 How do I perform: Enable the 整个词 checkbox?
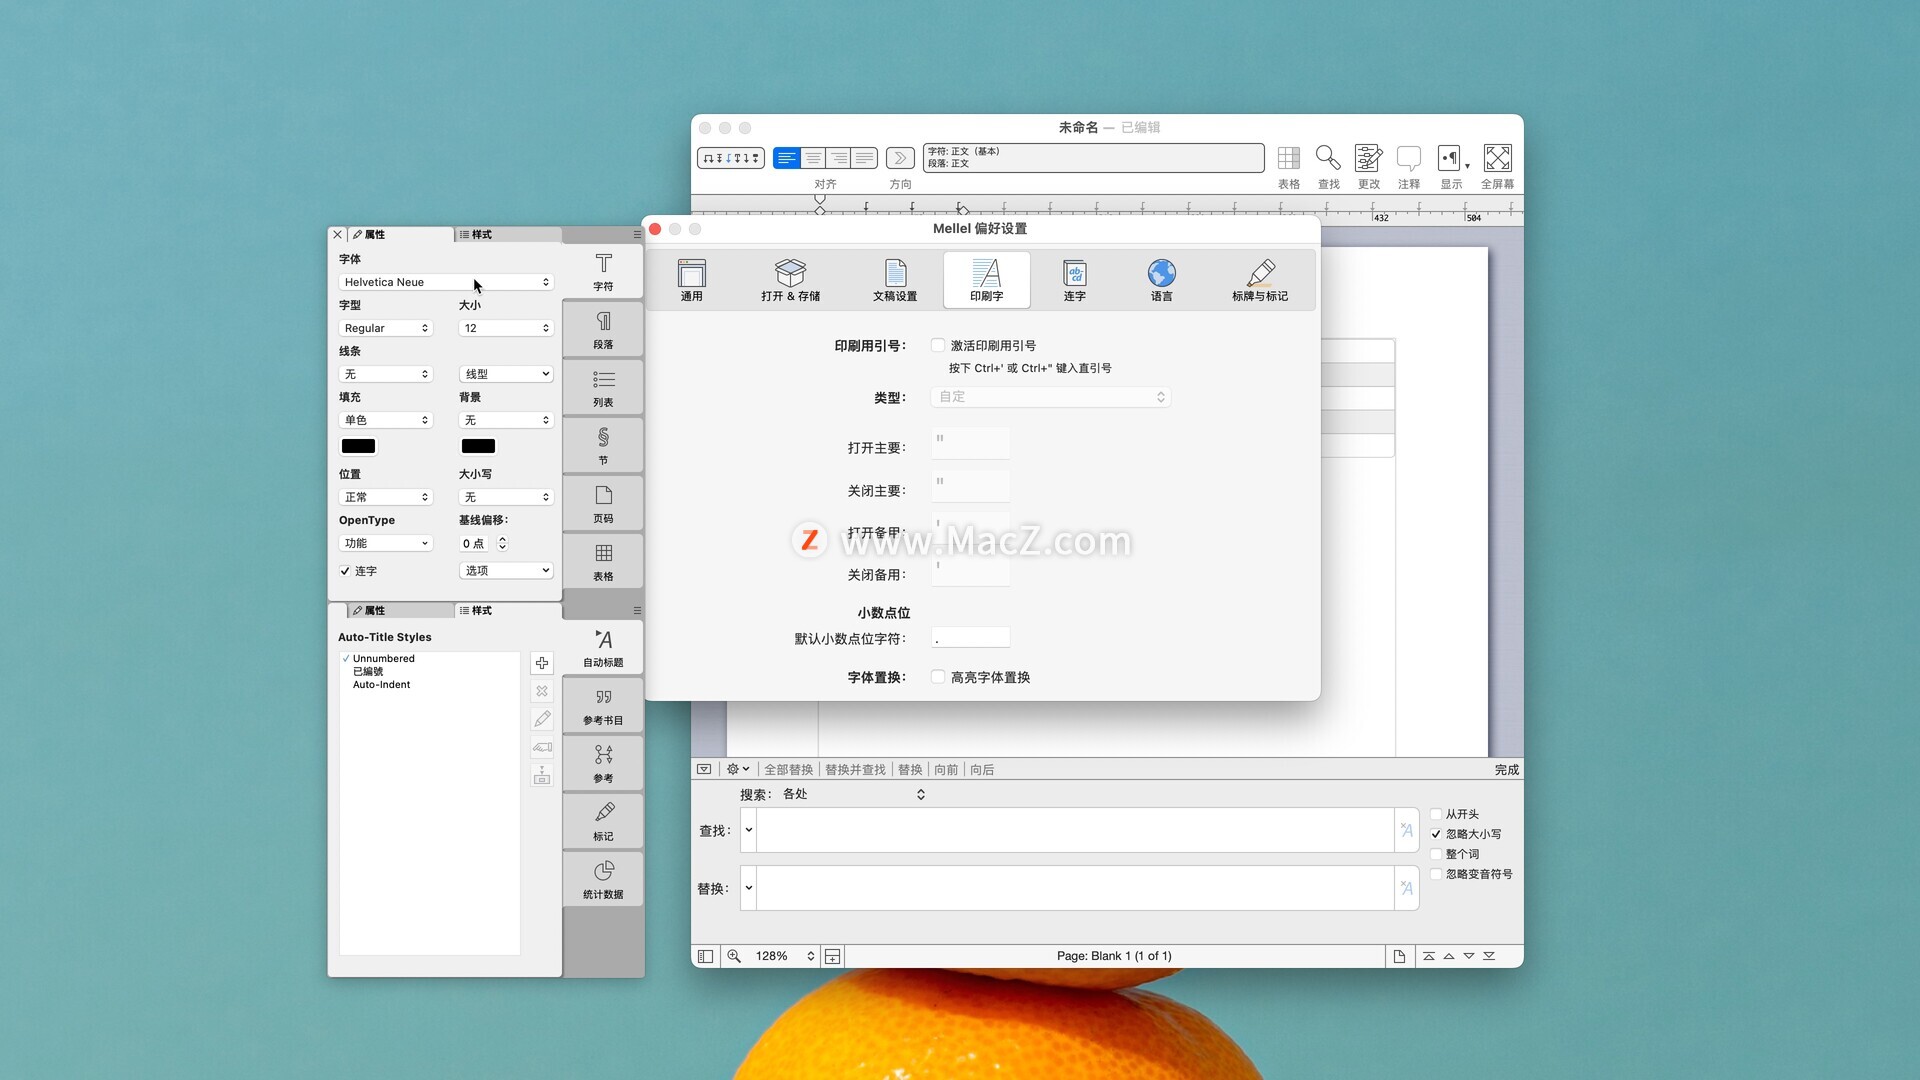tap(1436, 854)
